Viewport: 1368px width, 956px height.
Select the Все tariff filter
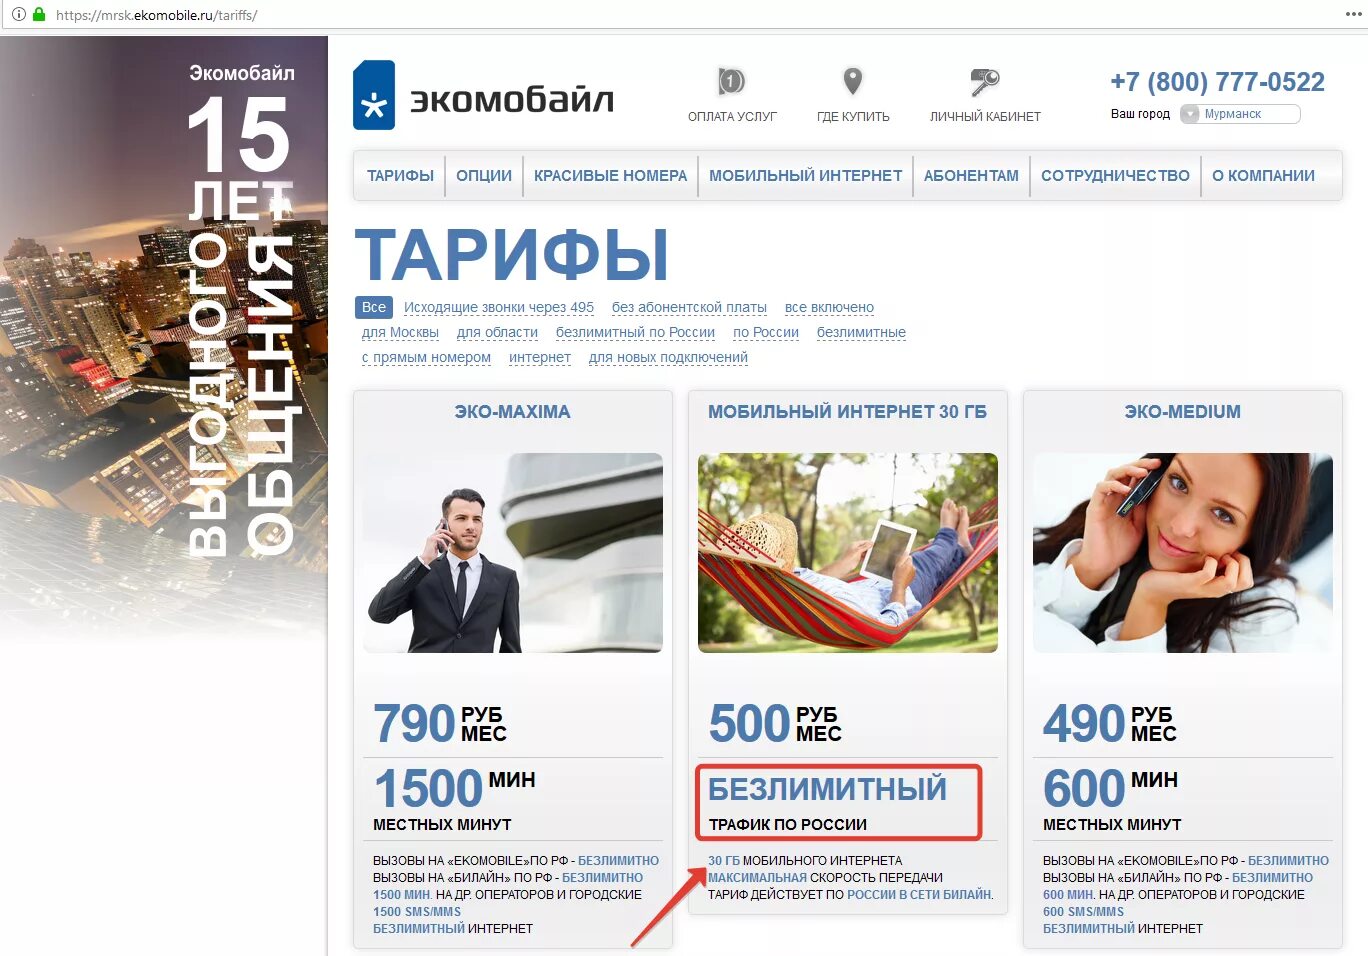pyautogui.click(x=374, y=307)
